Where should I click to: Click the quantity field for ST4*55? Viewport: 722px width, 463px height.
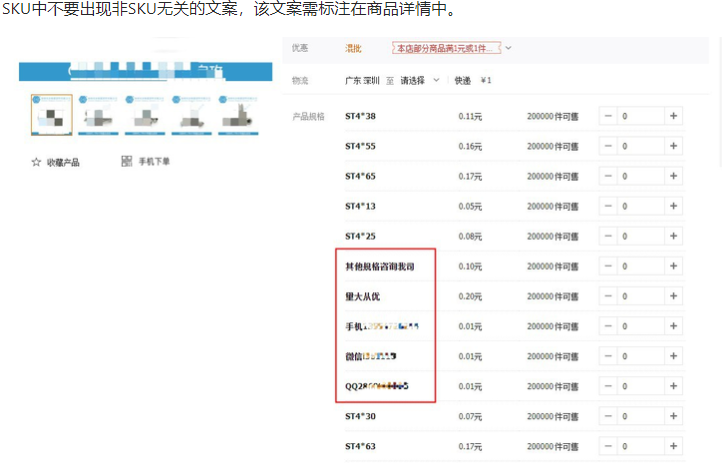coord(640,146)
